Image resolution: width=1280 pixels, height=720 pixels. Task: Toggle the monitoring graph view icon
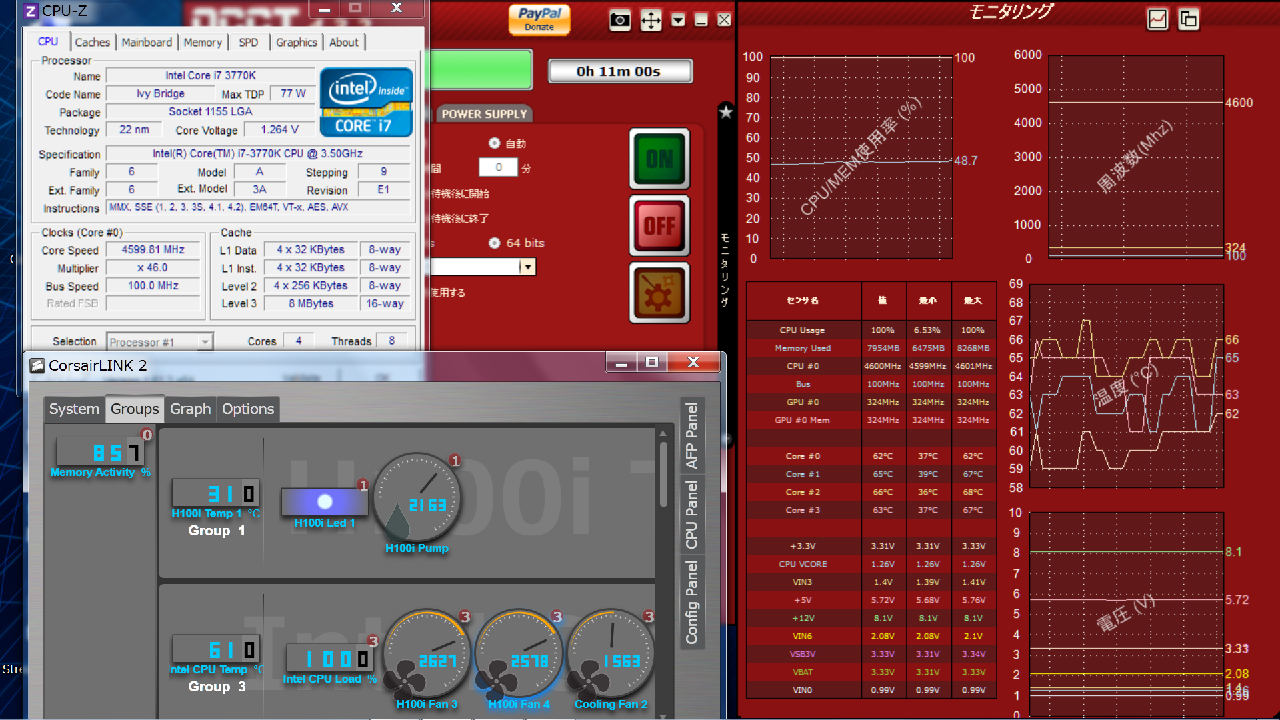1157,19
